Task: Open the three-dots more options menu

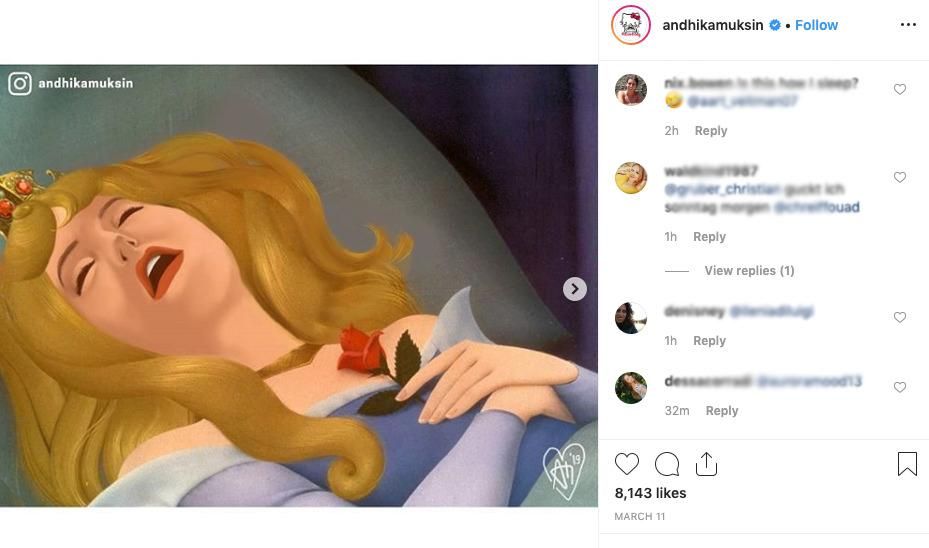Action: [908, 25]
